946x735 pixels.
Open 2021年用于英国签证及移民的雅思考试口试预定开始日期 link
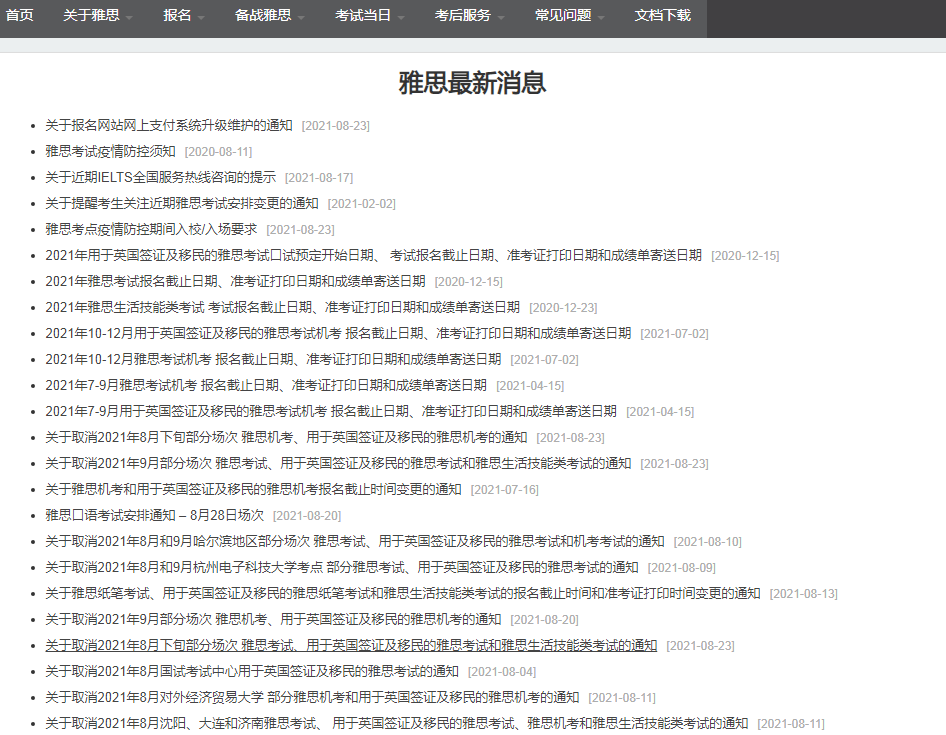coord(373,255)
